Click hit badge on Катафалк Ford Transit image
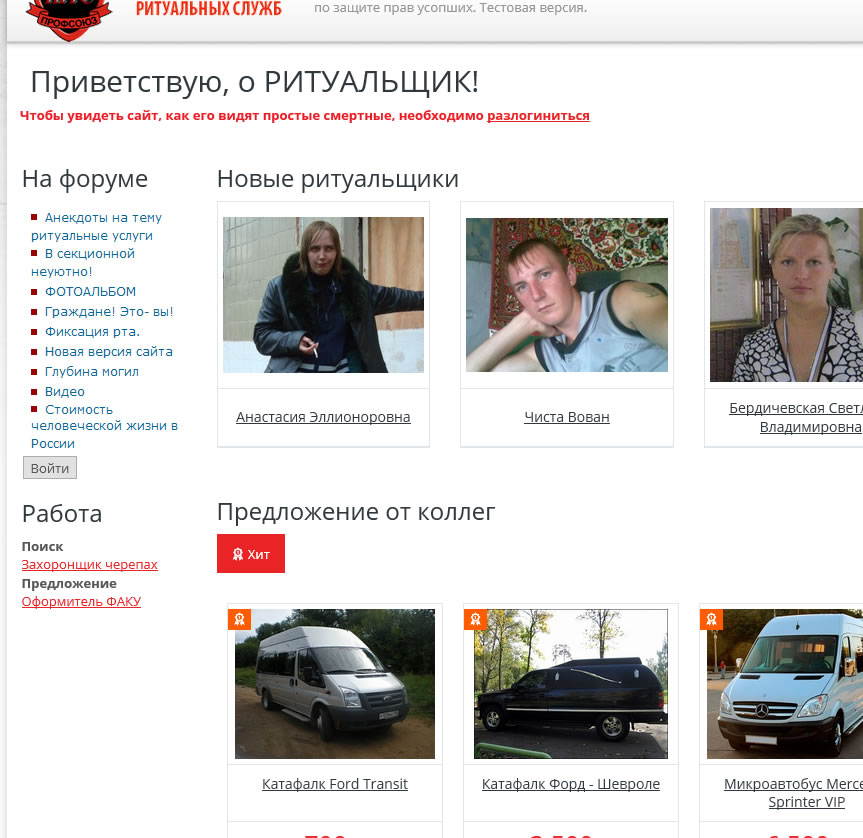The image size is (863, 838). click(x=238, y=619)
